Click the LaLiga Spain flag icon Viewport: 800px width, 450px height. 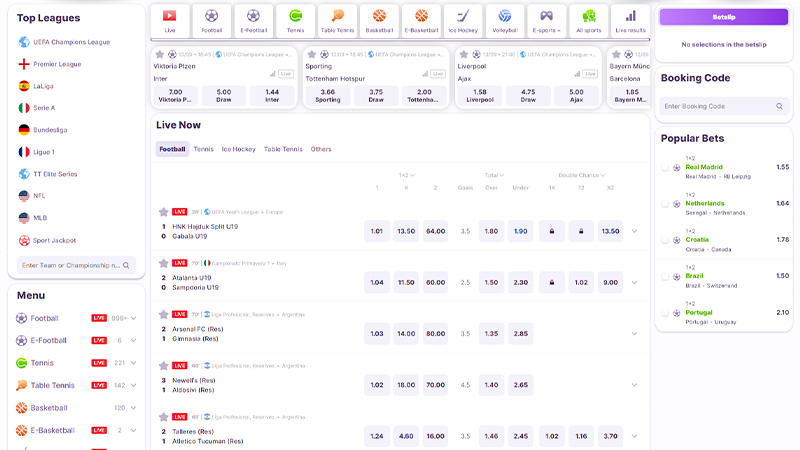(24, 86)
